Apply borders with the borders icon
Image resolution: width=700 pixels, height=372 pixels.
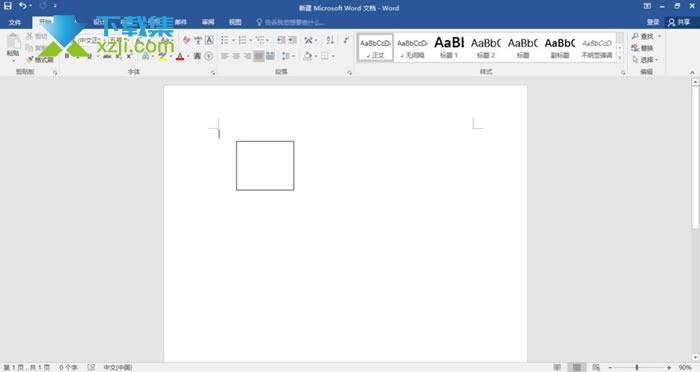325,56
